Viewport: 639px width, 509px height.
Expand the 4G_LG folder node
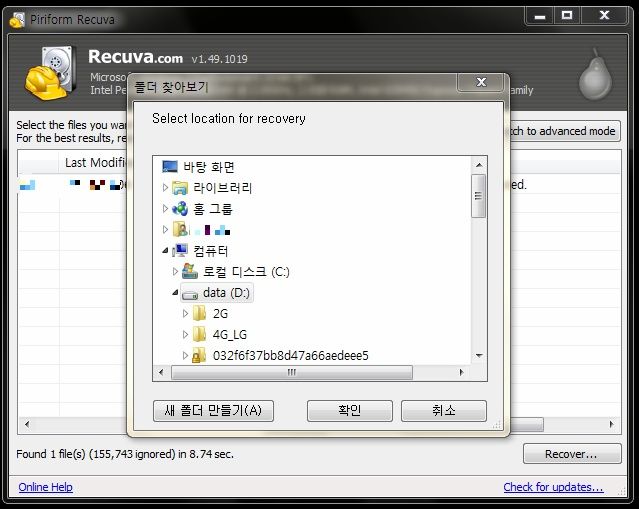(x=185, y=334)
